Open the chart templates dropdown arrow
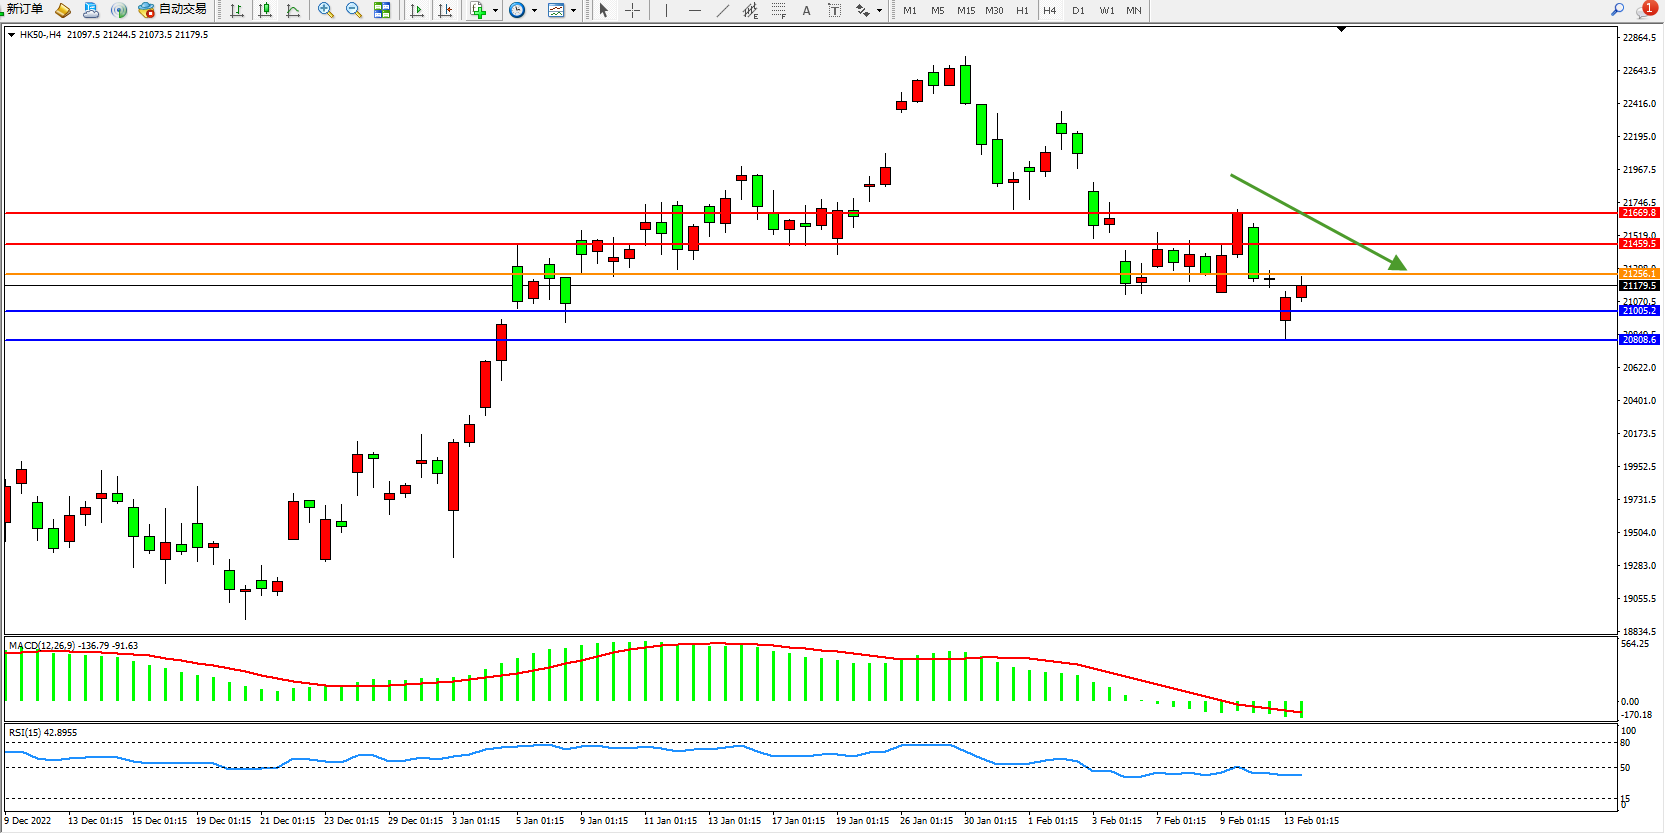This screenshot has height=834, width=1665. 573,11
